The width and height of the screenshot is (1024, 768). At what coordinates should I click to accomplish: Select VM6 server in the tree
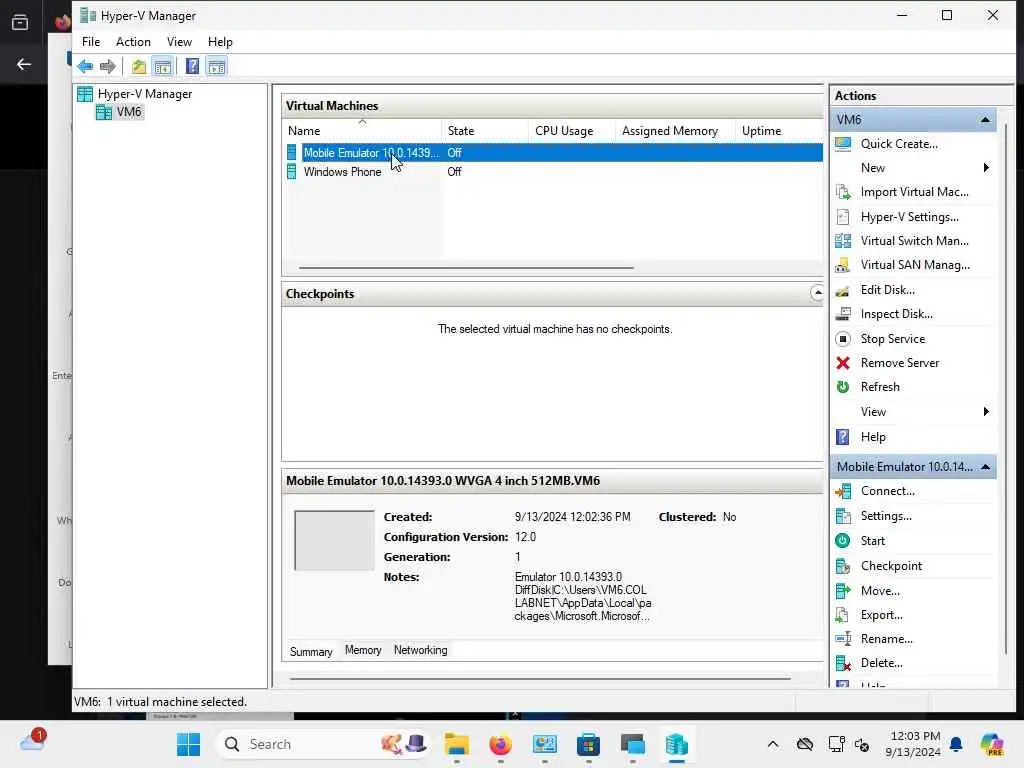(129, 112)
